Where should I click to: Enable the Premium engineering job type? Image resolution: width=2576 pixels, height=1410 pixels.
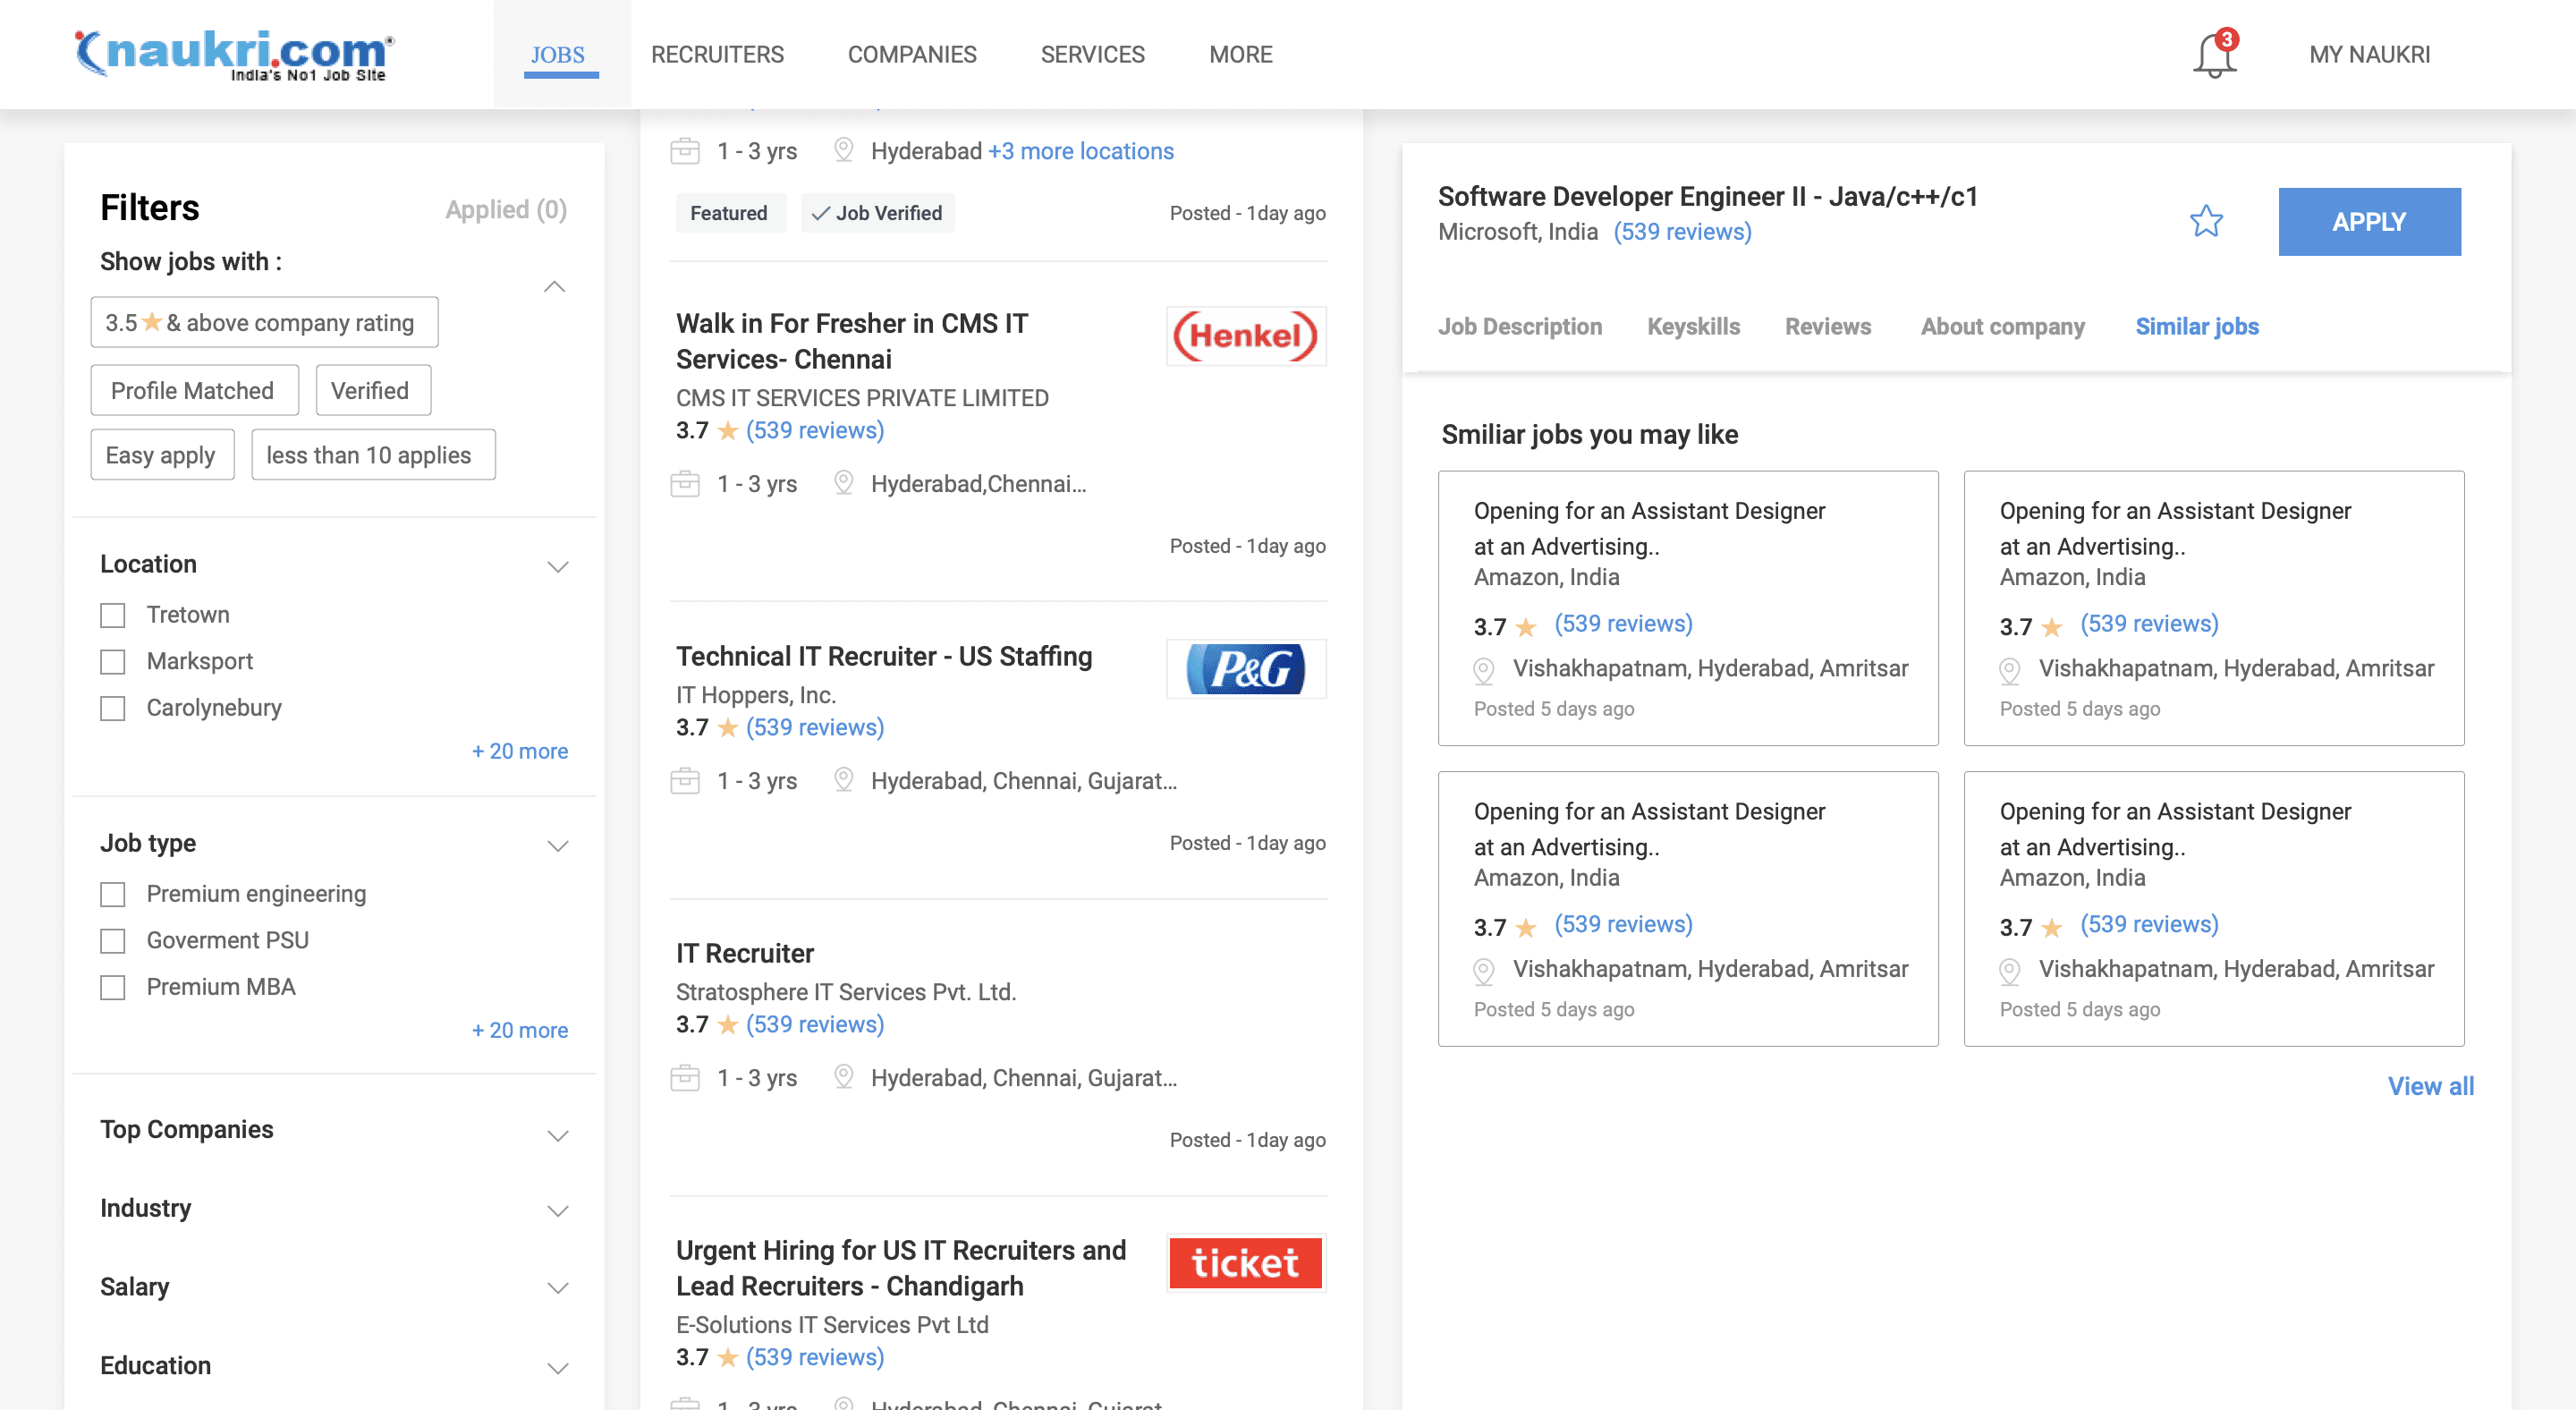pyautogui.click(x=113, y=894)
